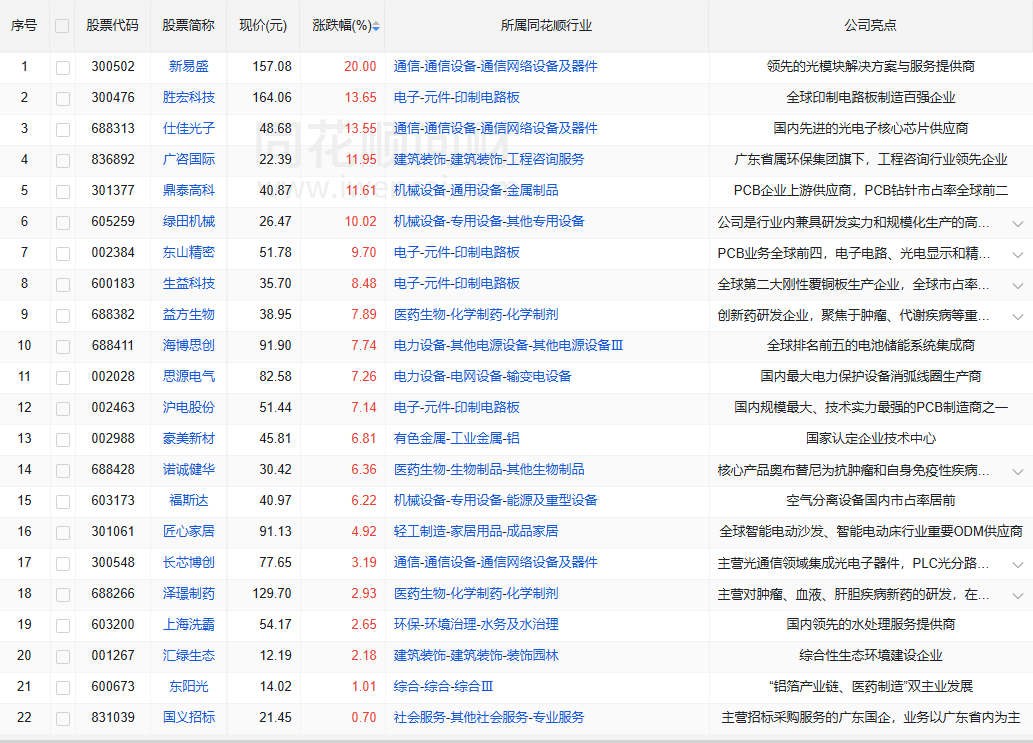The width and height of the screenshot is (1033, 743).
Task: Open the 绿田机械 stock name link
Action: pyautogui.click(x=188, y=221)
